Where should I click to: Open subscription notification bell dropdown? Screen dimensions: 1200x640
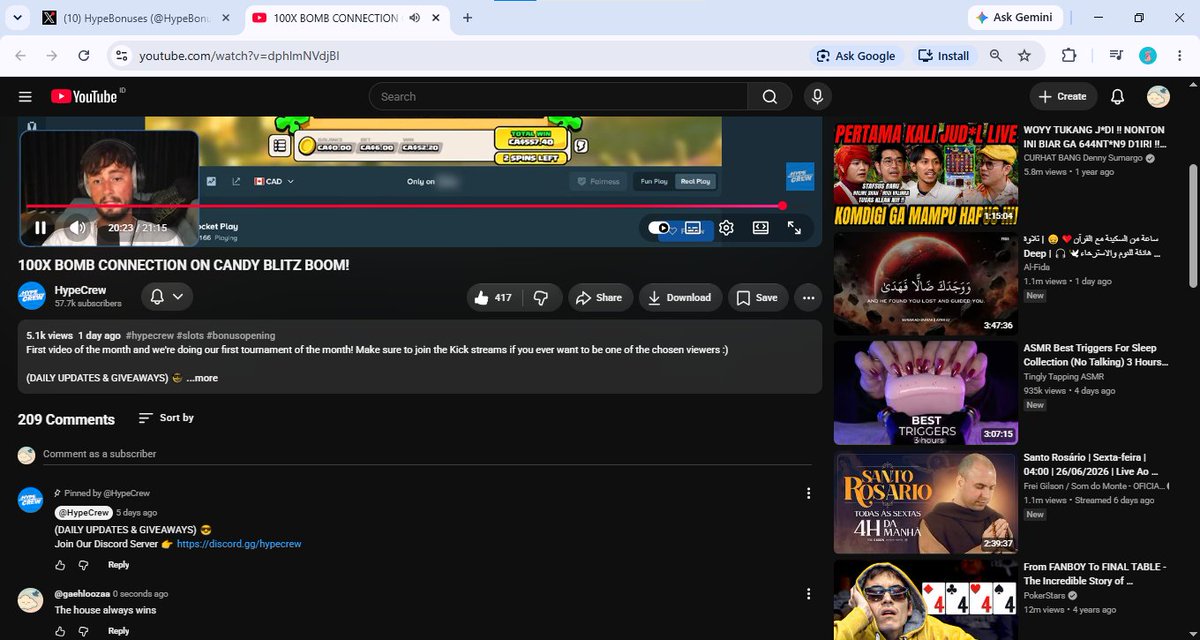(166, 296)
